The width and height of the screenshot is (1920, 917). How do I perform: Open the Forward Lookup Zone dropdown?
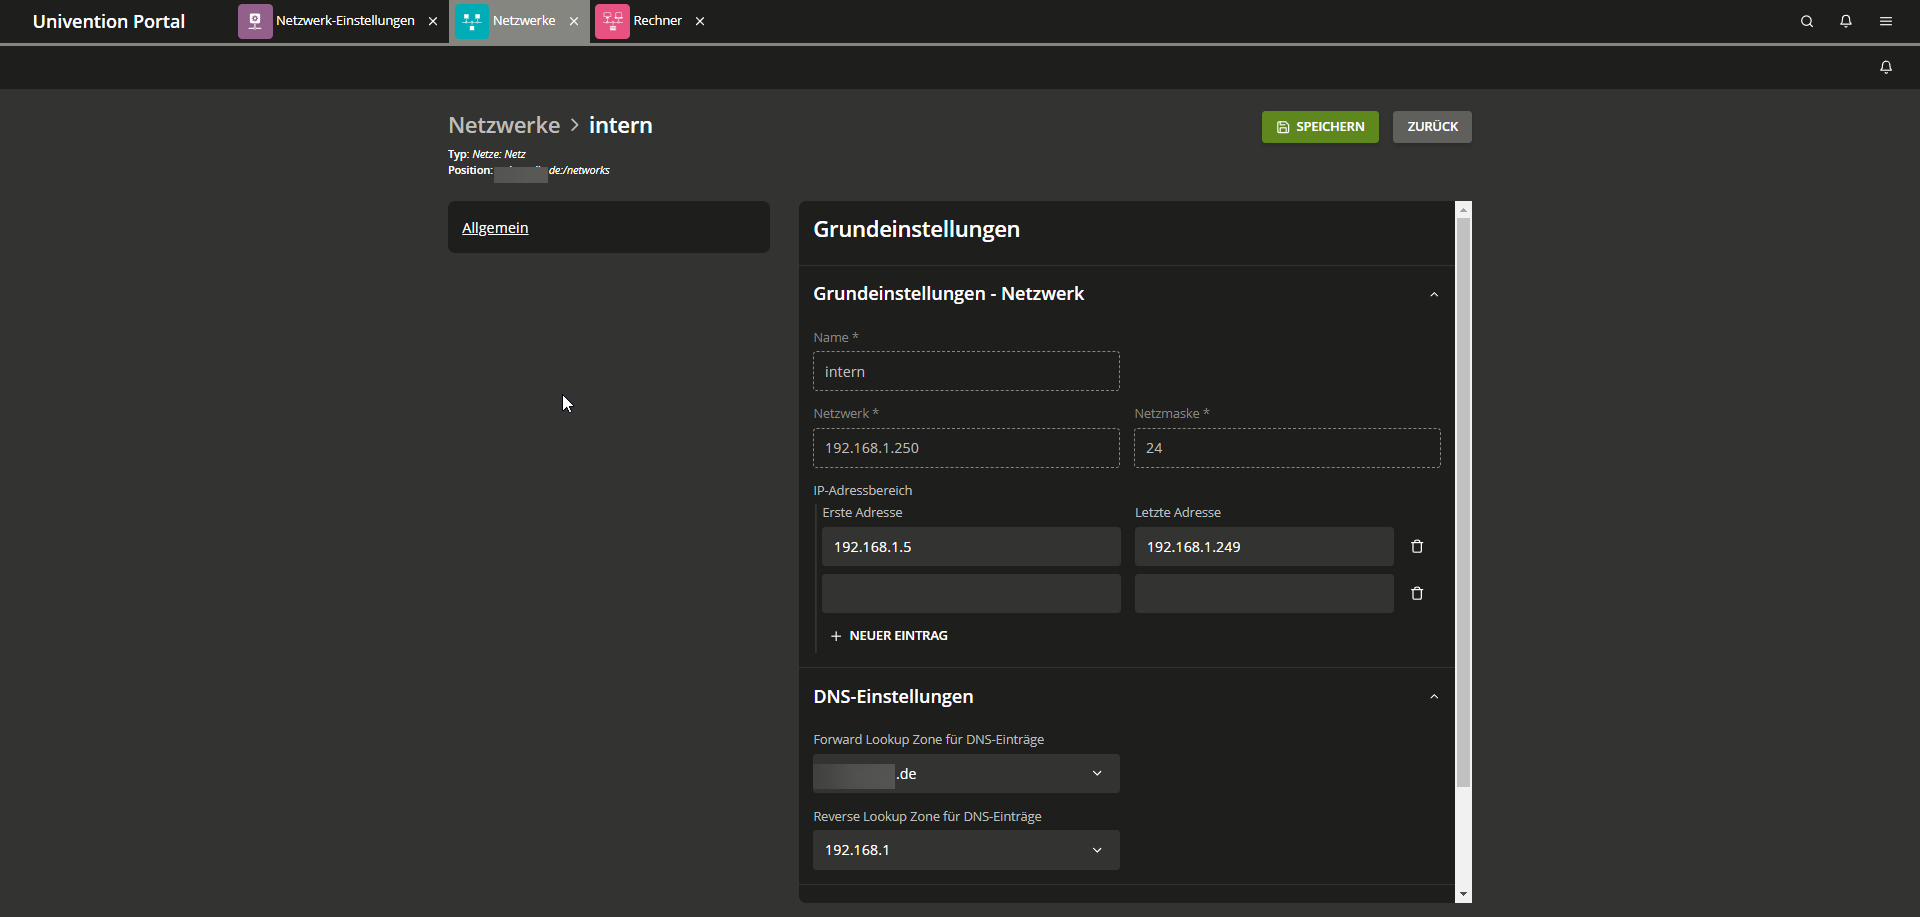coord(966,774)
